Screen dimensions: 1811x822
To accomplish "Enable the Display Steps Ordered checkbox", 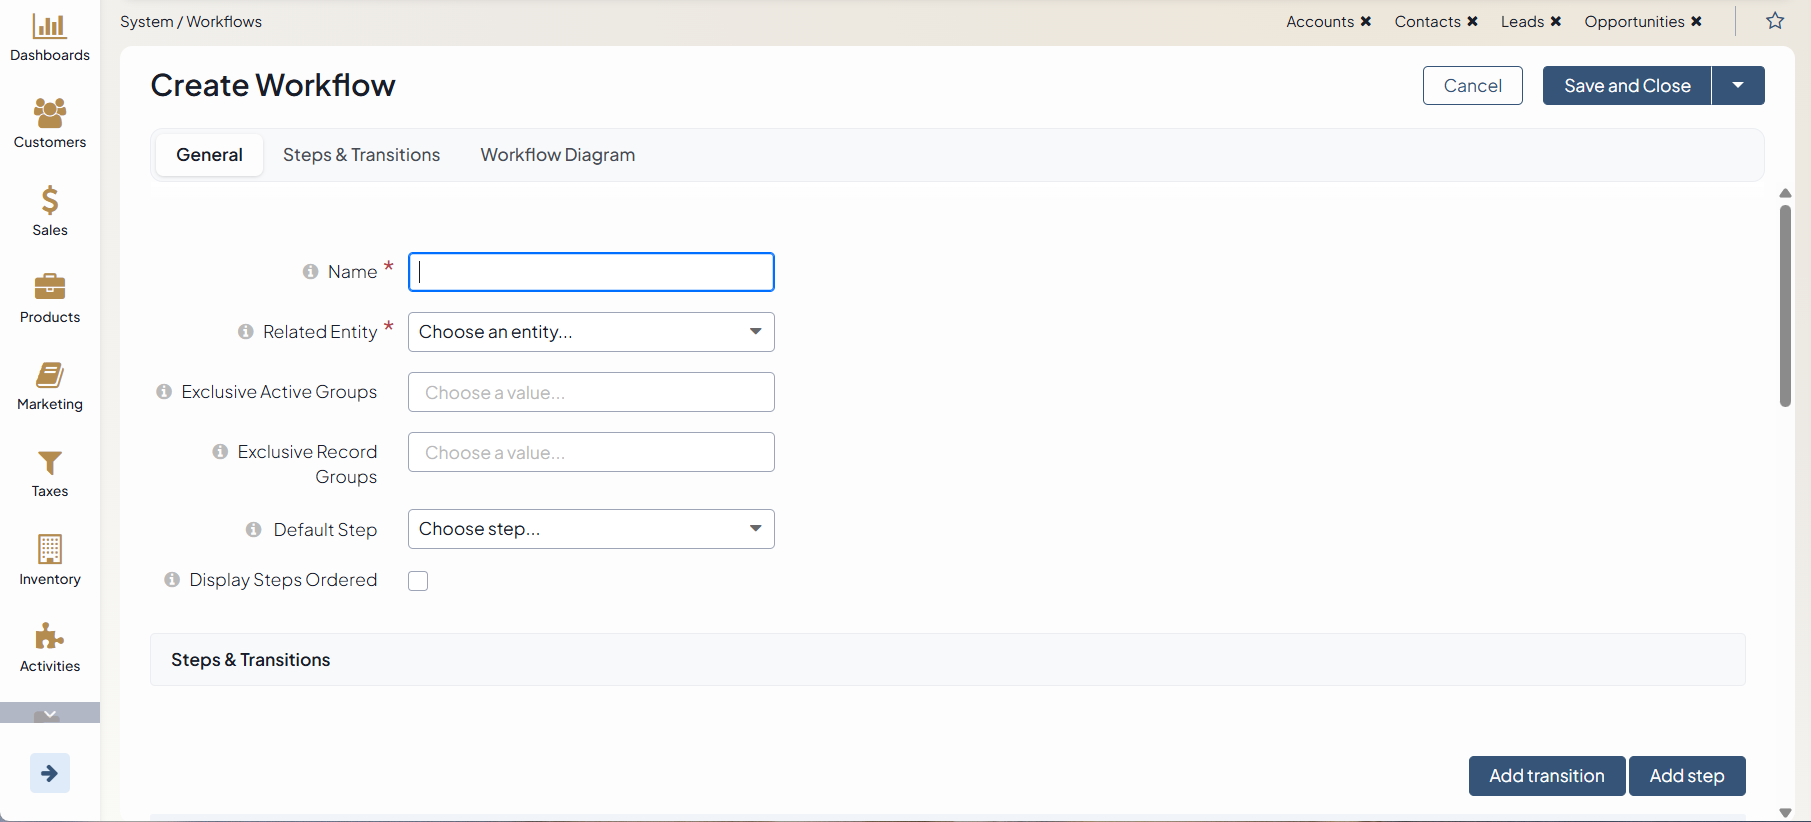I will (x=418, y=581).
